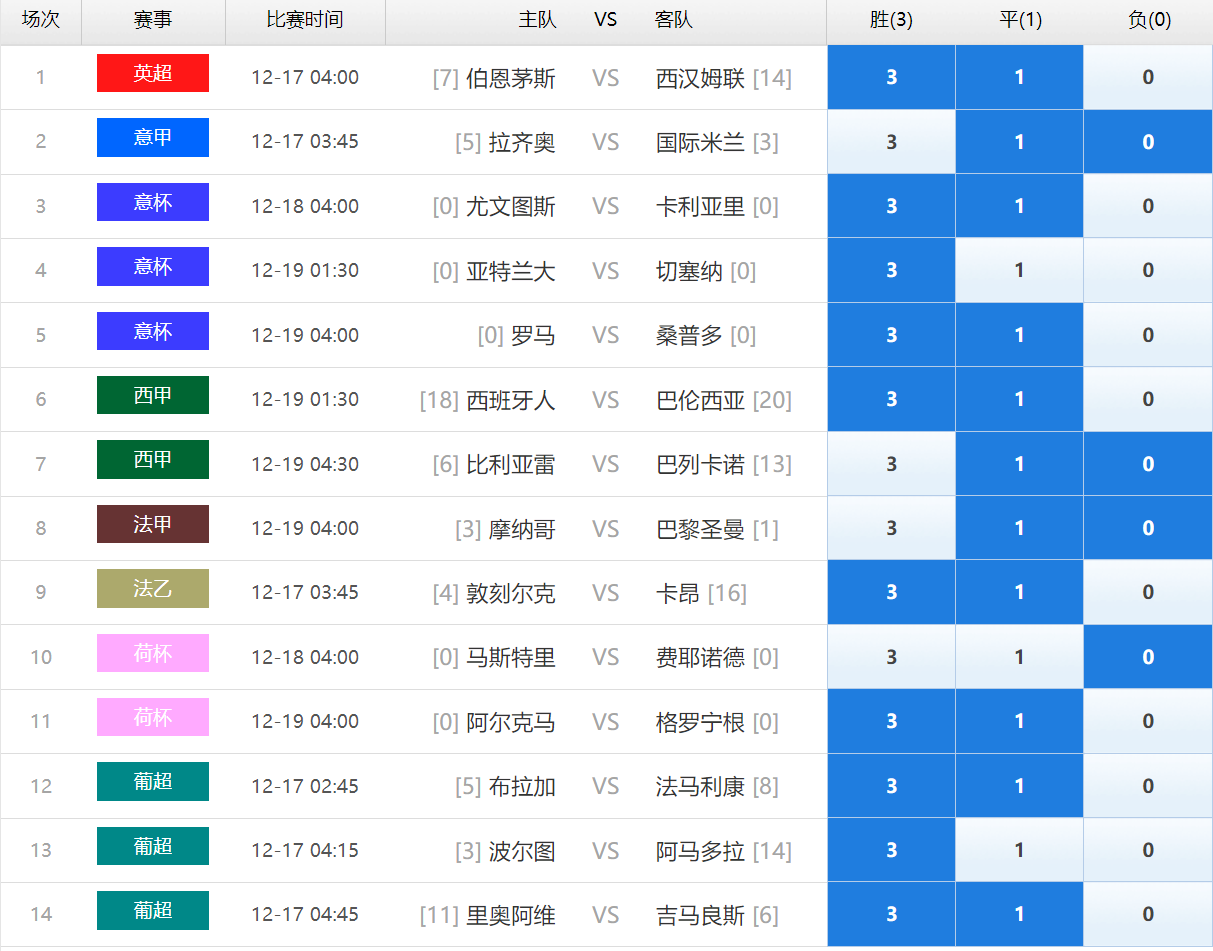Click the 胜(3) column header
The height and width of the screenshot is (951, 1213).
click(891, 20)
